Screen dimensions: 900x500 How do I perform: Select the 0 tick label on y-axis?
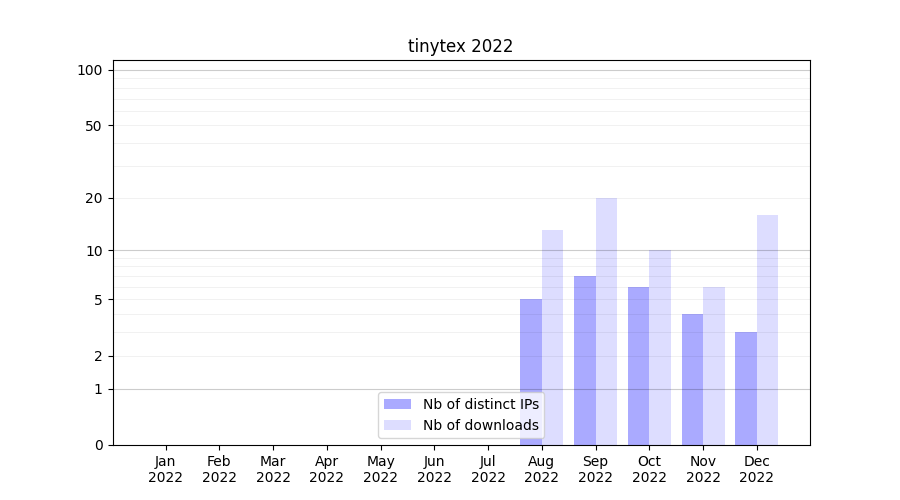(98, 445)
